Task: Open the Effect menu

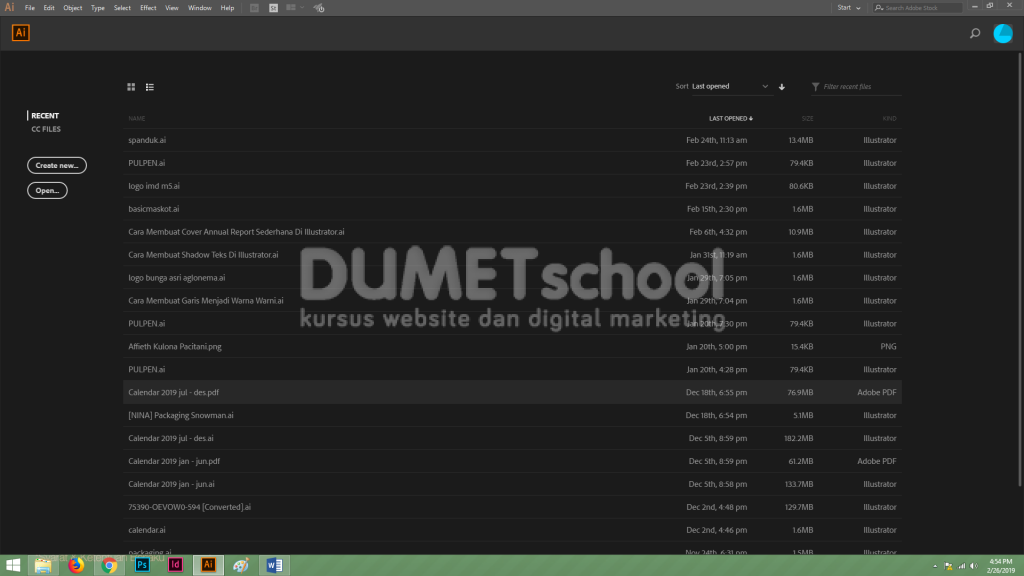Action: (148, 8)
